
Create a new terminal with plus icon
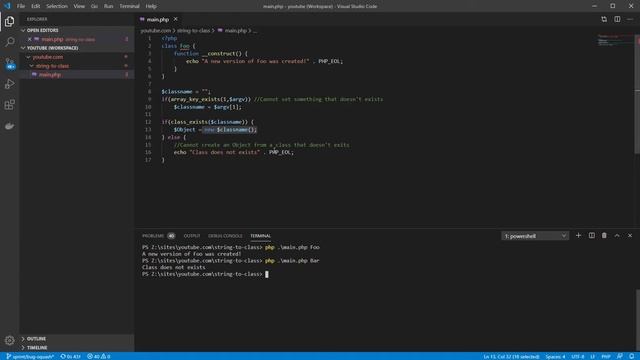click(578, 236)
